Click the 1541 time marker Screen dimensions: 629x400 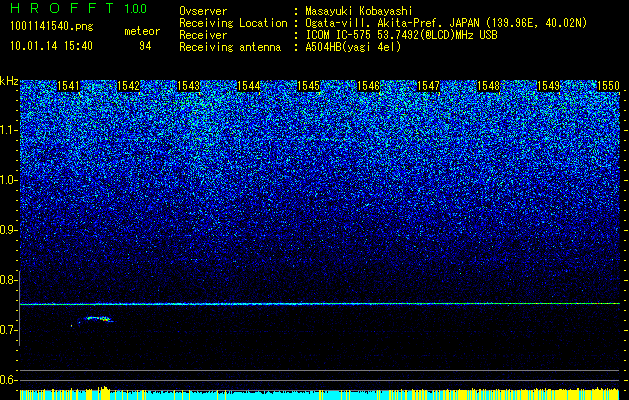click(69, 86)
